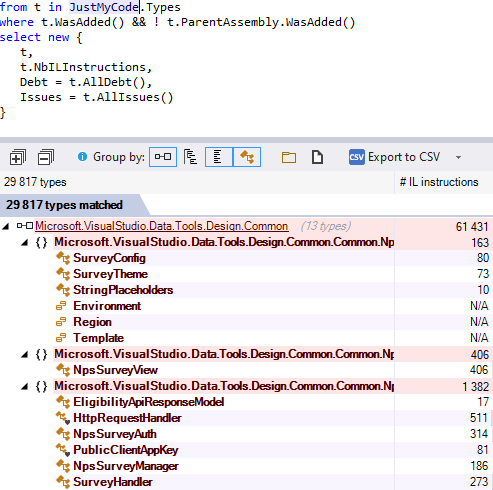Screen dimensions: 493x490
Task: Collapse the Microsoft.VisualStudio.Data.Tools.Design.Common assembly node
Action: pyautogui.click(x=5, y=227)
